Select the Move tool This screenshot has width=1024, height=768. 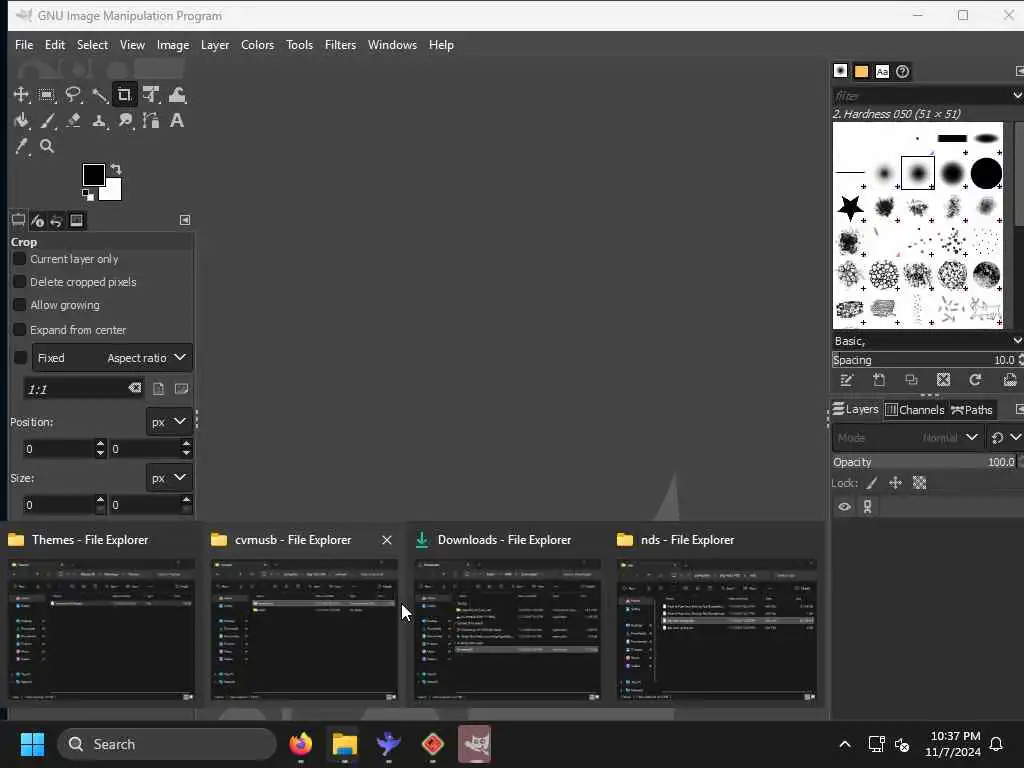click(21, 95)
